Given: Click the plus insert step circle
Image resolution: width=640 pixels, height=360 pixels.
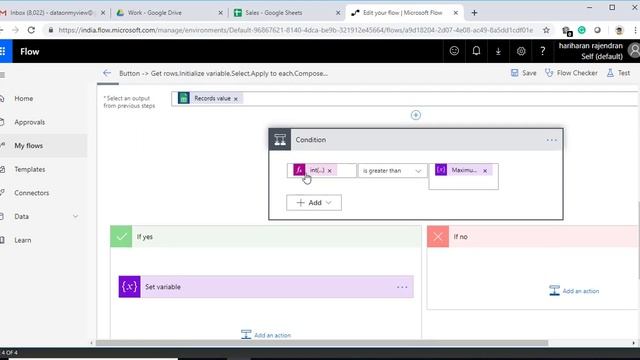Looking at the screenshot, I should 416,115.
